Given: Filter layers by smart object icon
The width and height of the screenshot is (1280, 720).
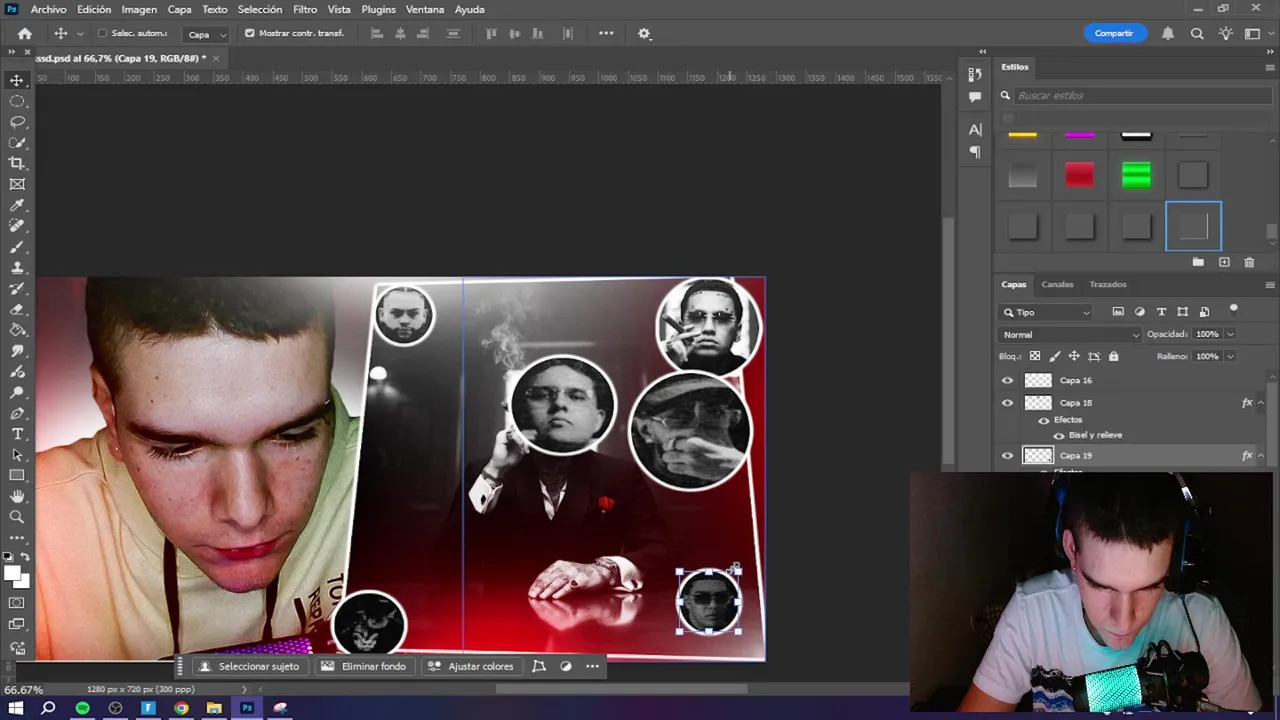Looking at the screenshot, I should (1204, 312).
